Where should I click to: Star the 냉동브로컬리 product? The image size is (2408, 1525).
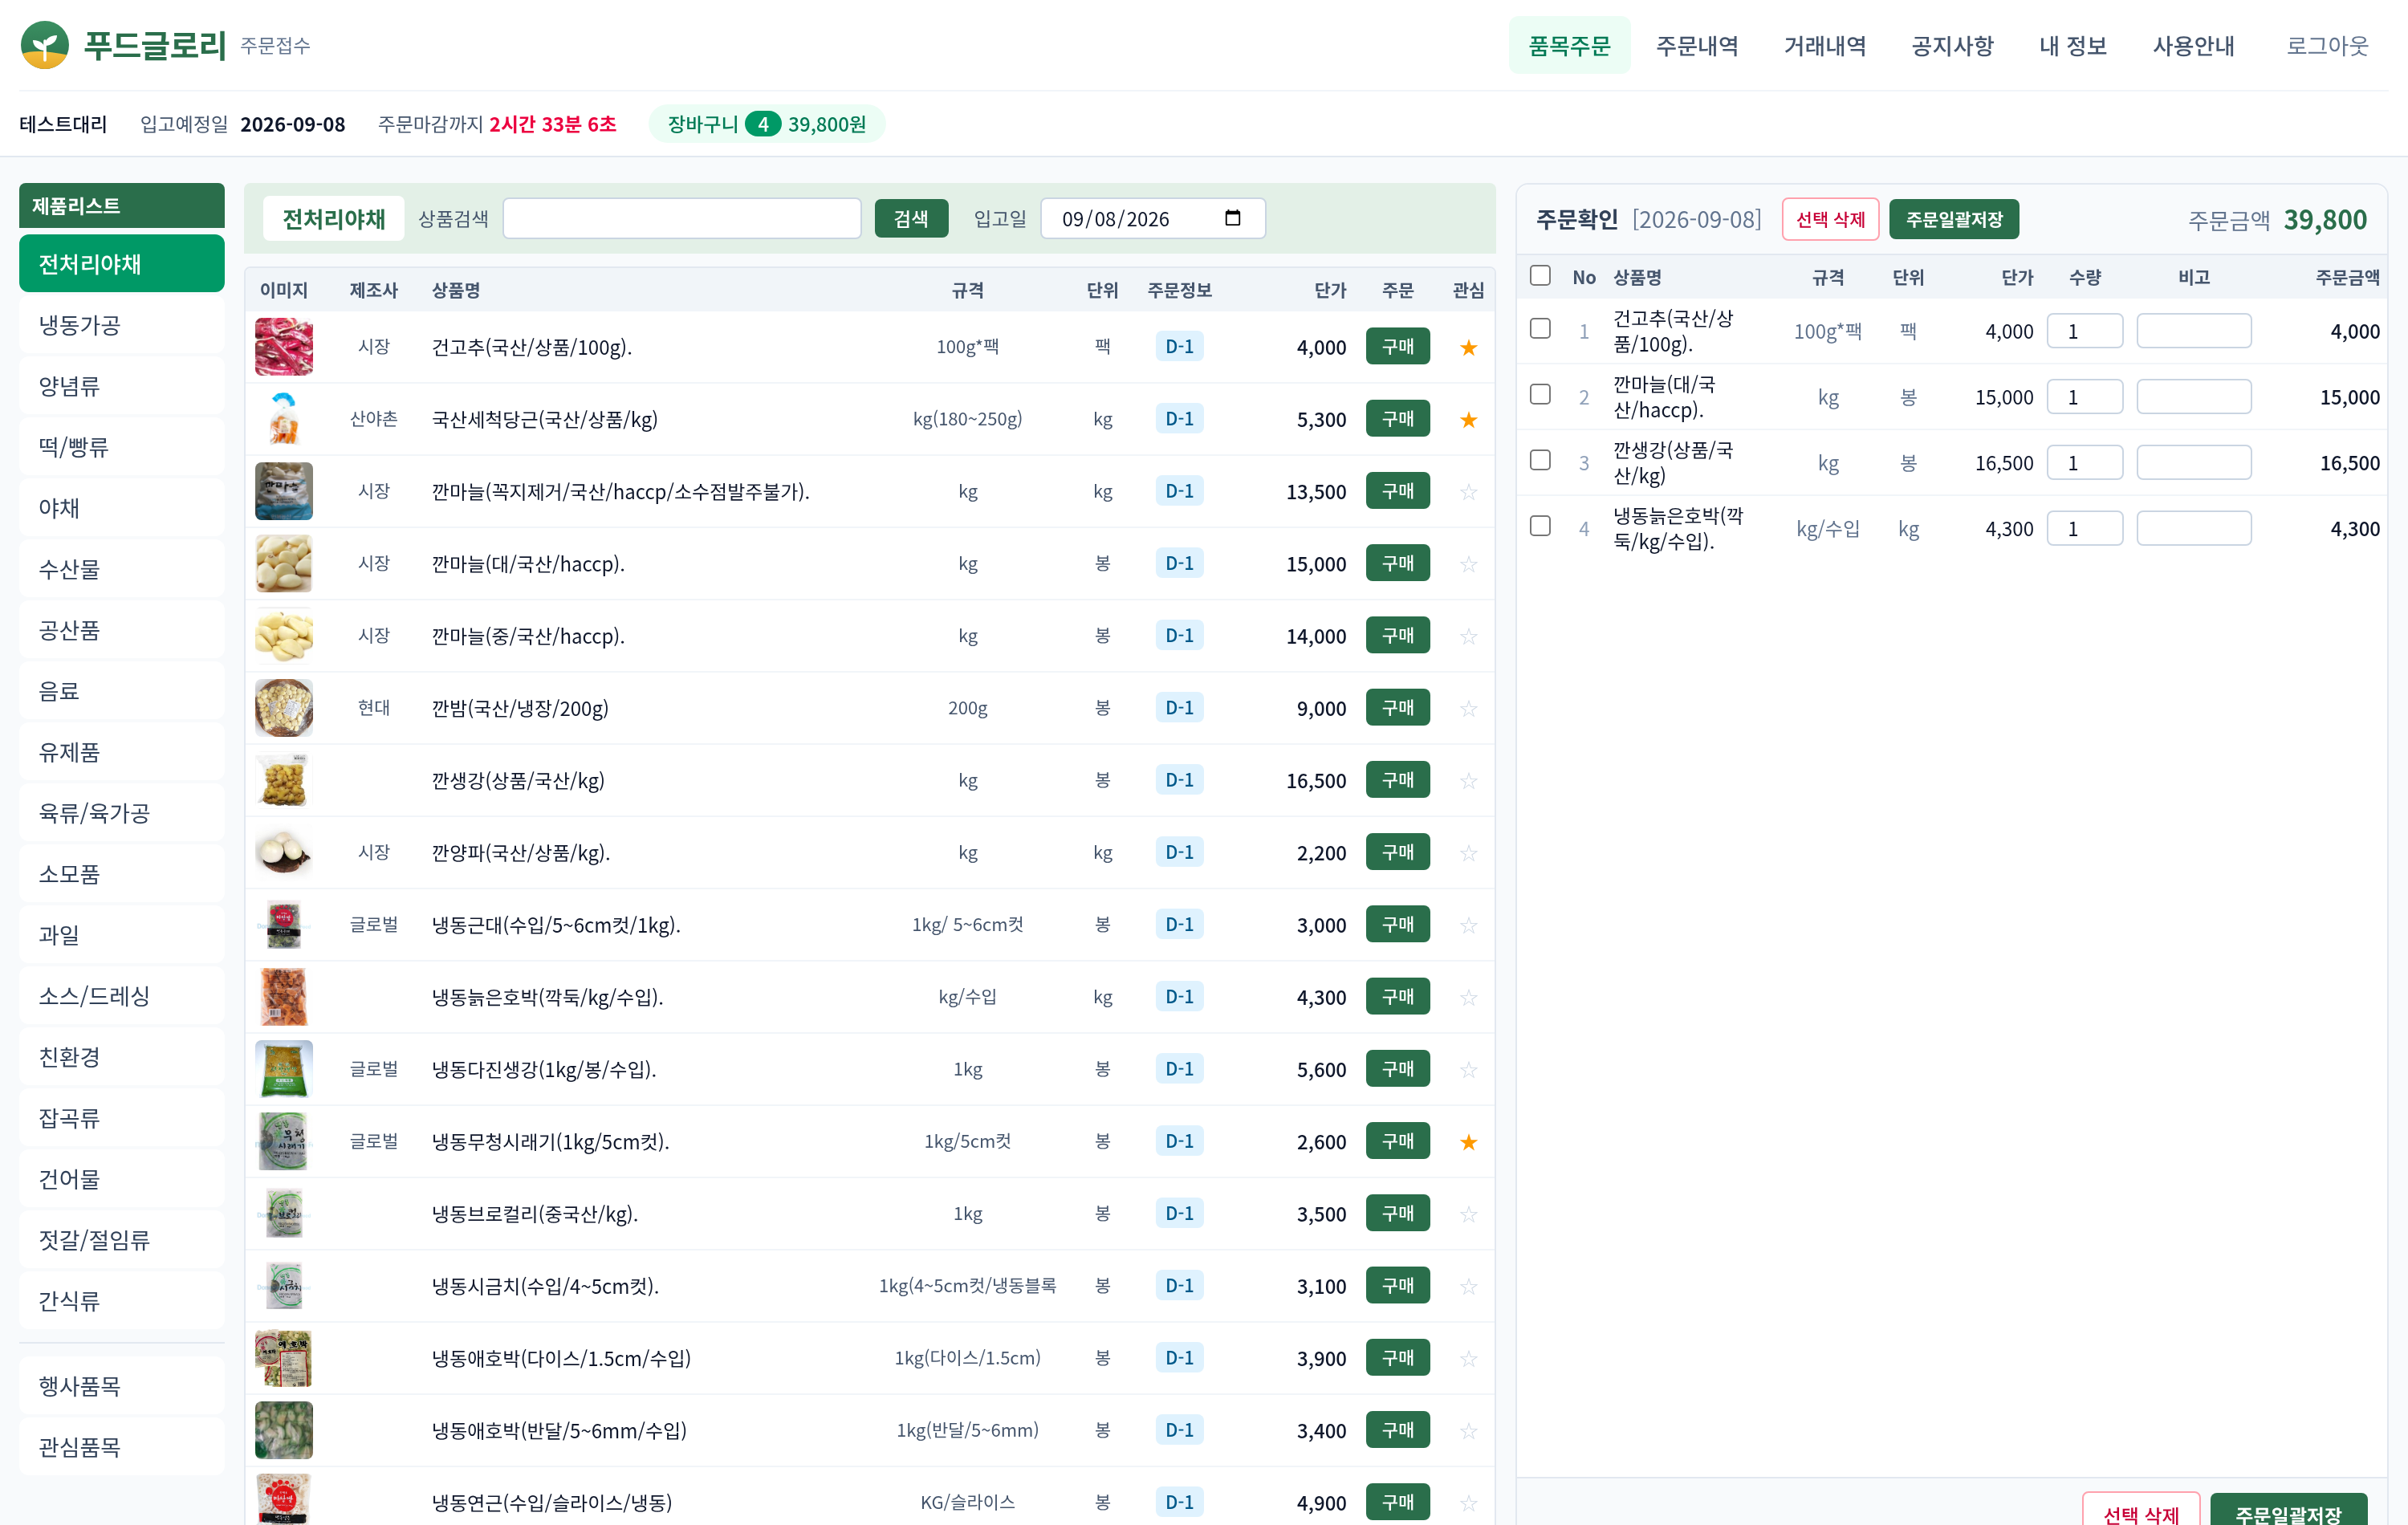click(1468, 1214)
